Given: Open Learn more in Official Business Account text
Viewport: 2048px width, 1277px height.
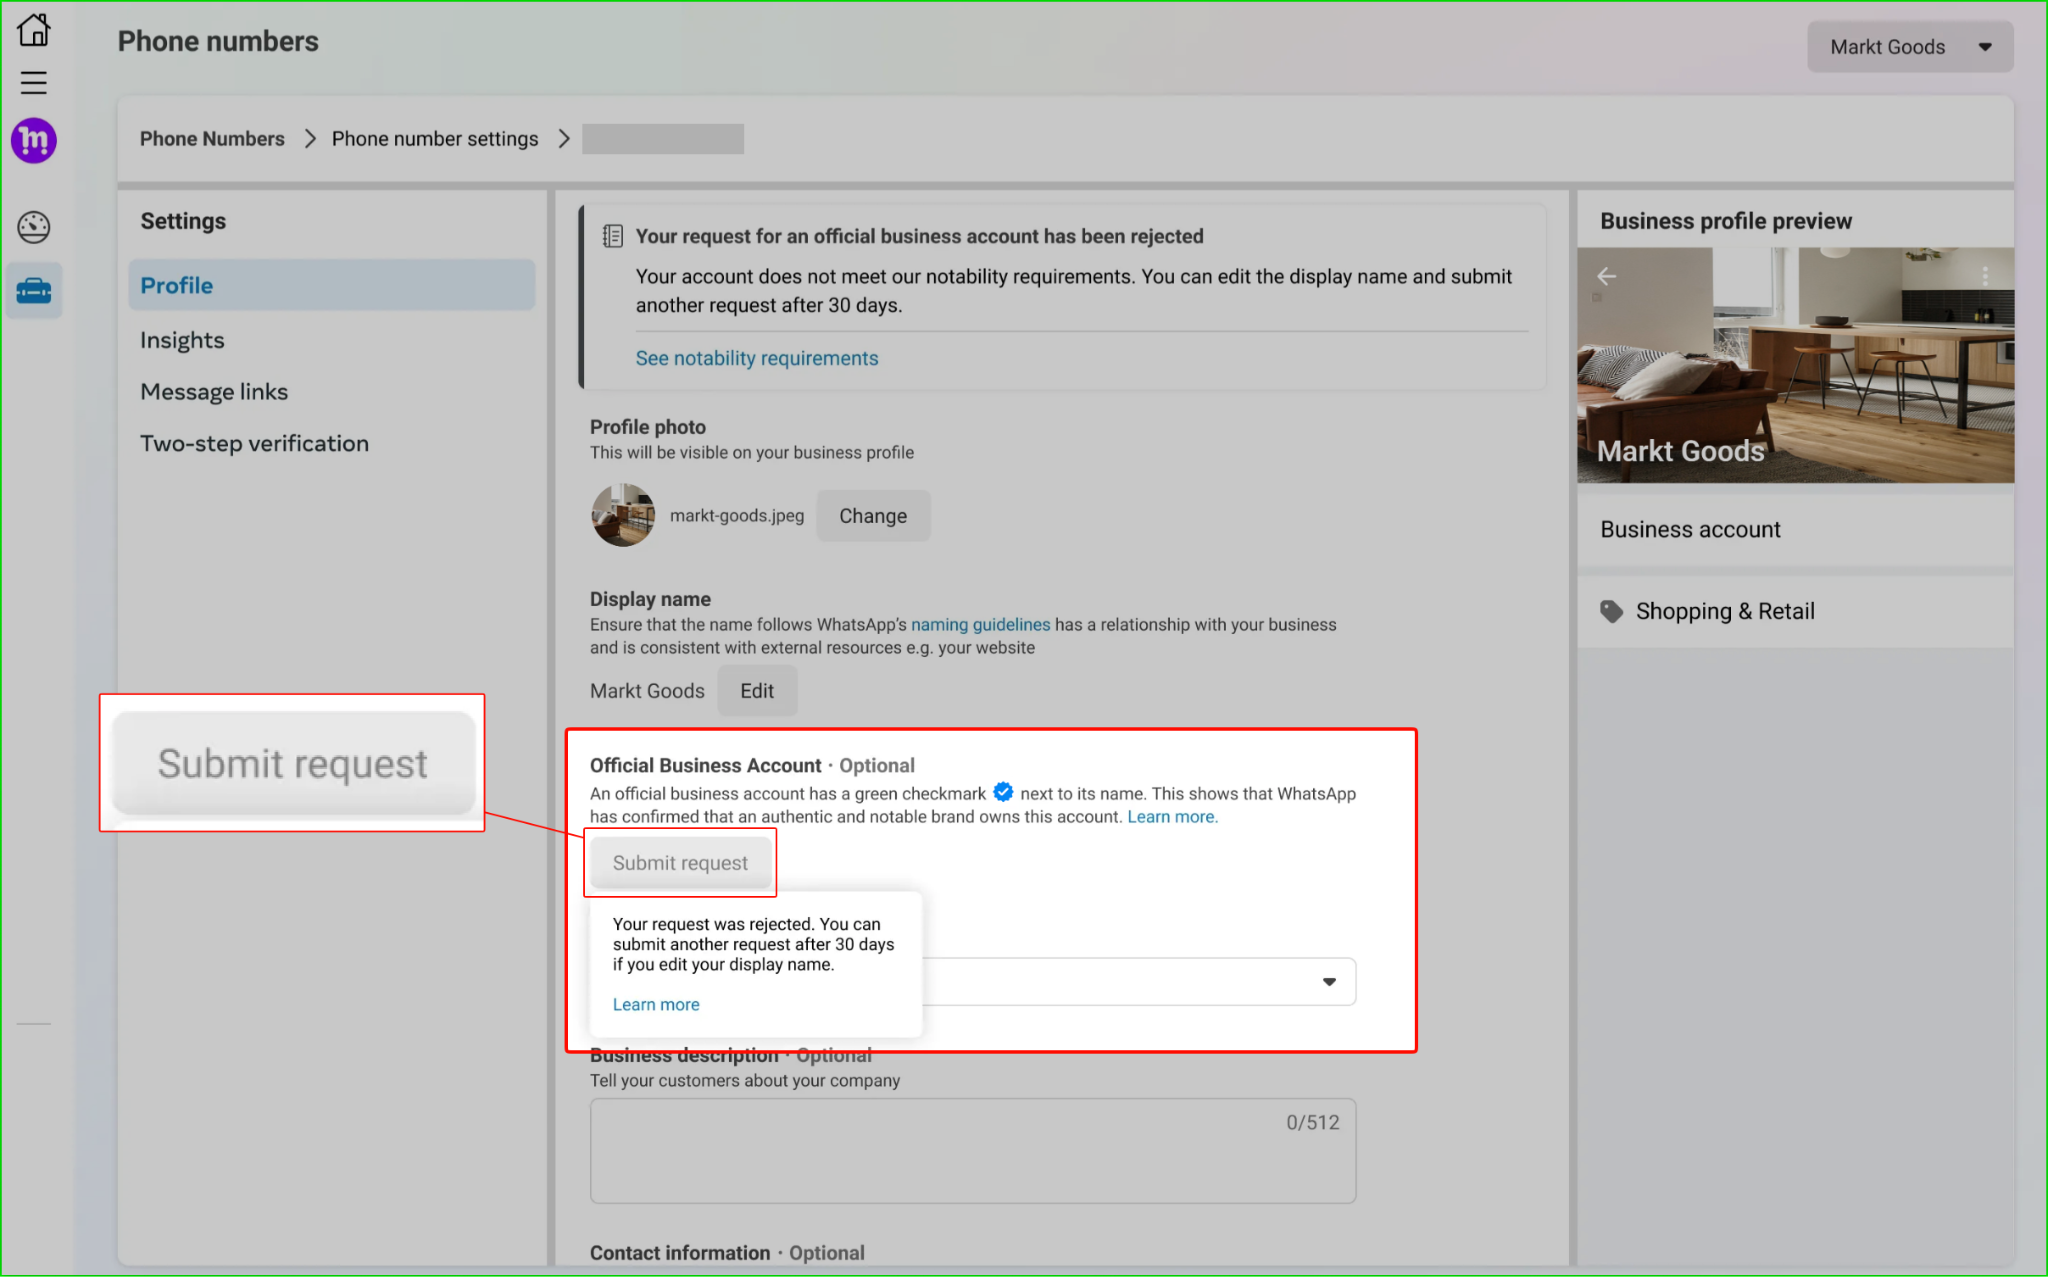Looking at the screenshot, I should (x=1172, y=817).
